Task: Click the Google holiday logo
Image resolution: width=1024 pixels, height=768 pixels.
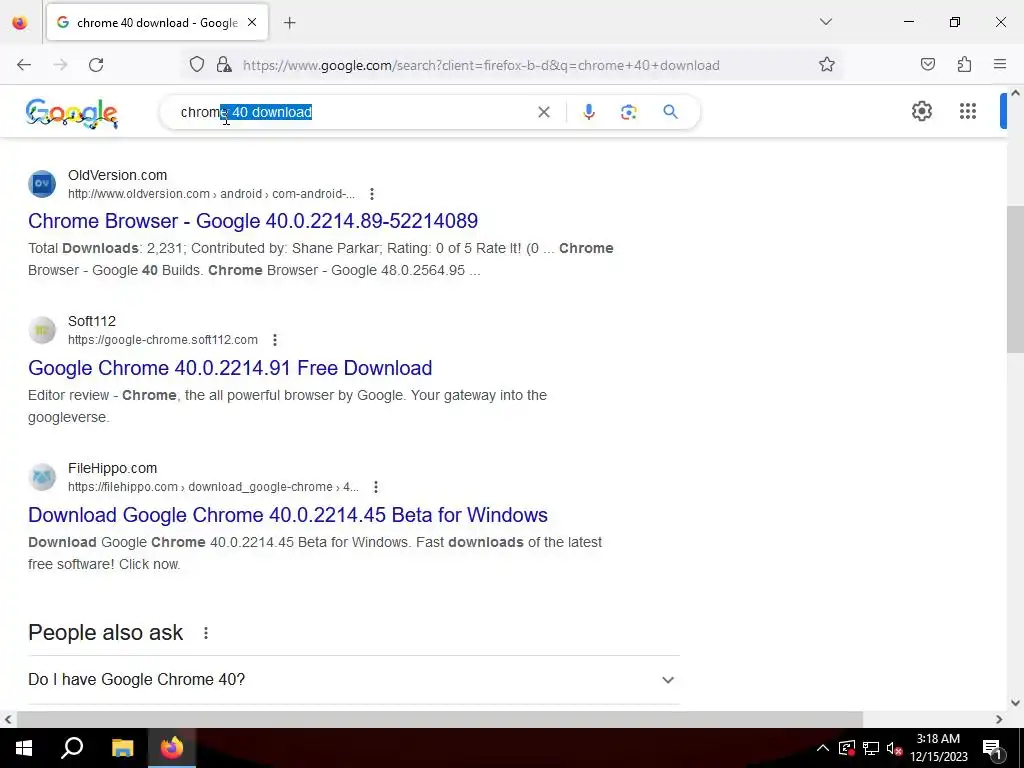Action: tap(72, 113)
